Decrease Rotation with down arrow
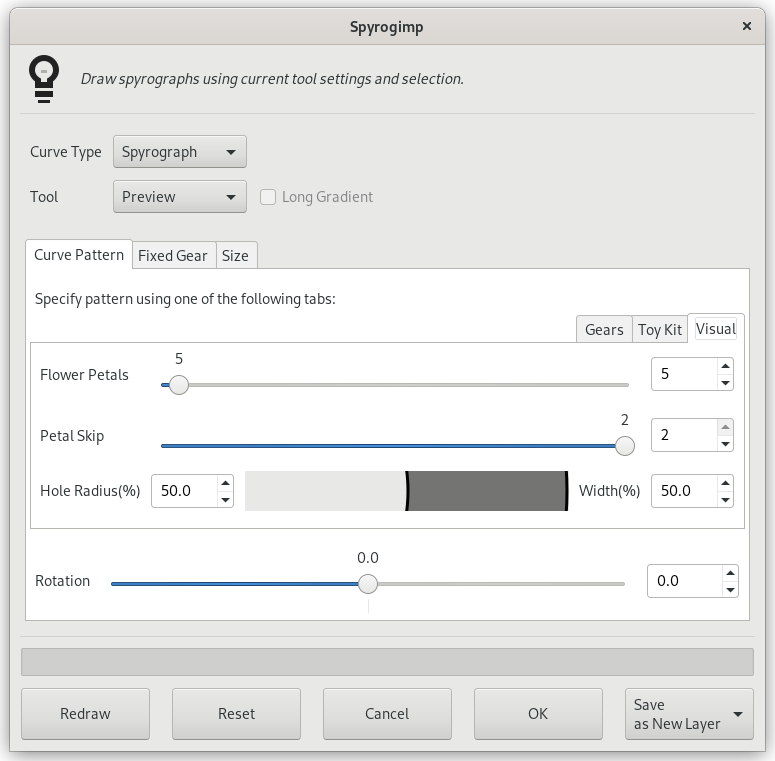Image resolution: width=775 pixels, height=761 pixels. (730, 590)
